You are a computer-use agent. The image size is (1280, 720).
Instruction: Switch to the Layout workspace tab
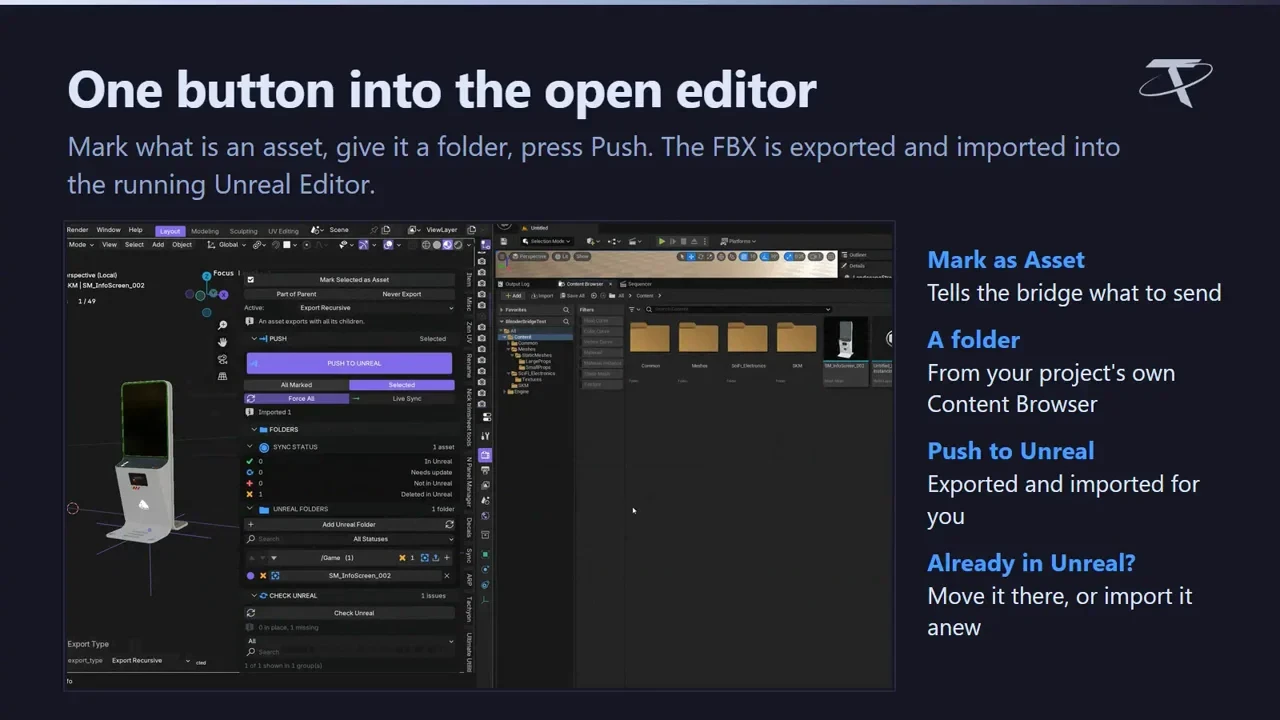click(x=170, y=231)
